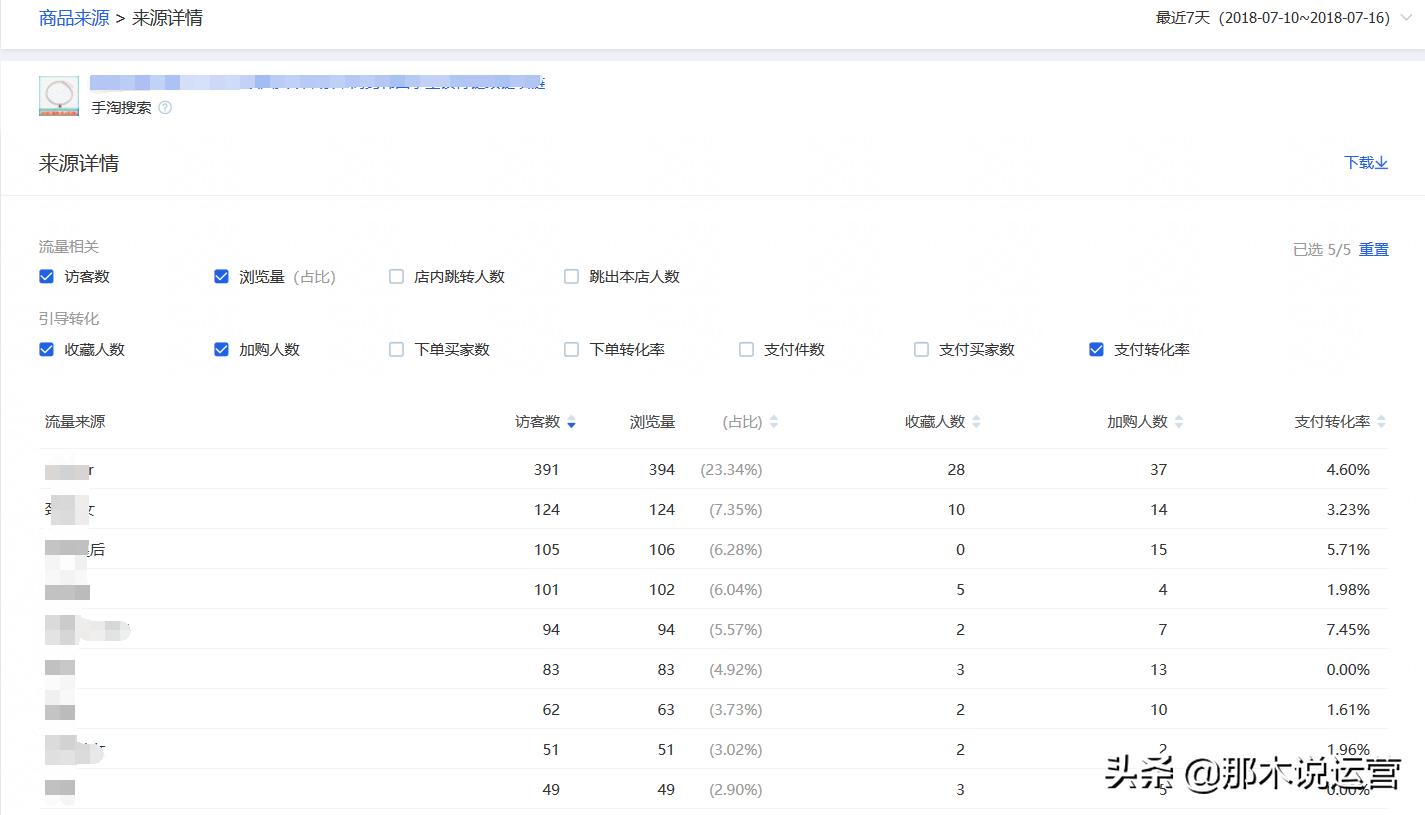Image resolution: width=1425 pixels, height=815 pixels.
Task: Click the 浏览量 column header
Action: point(652,422)
